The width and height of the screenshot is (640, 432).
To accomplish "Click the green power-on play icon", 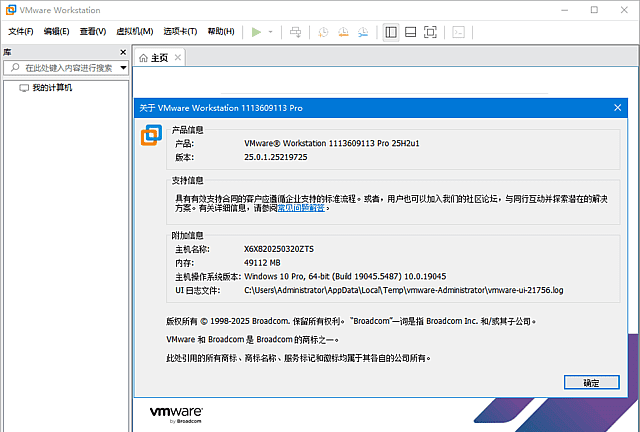I will (256, 32).
